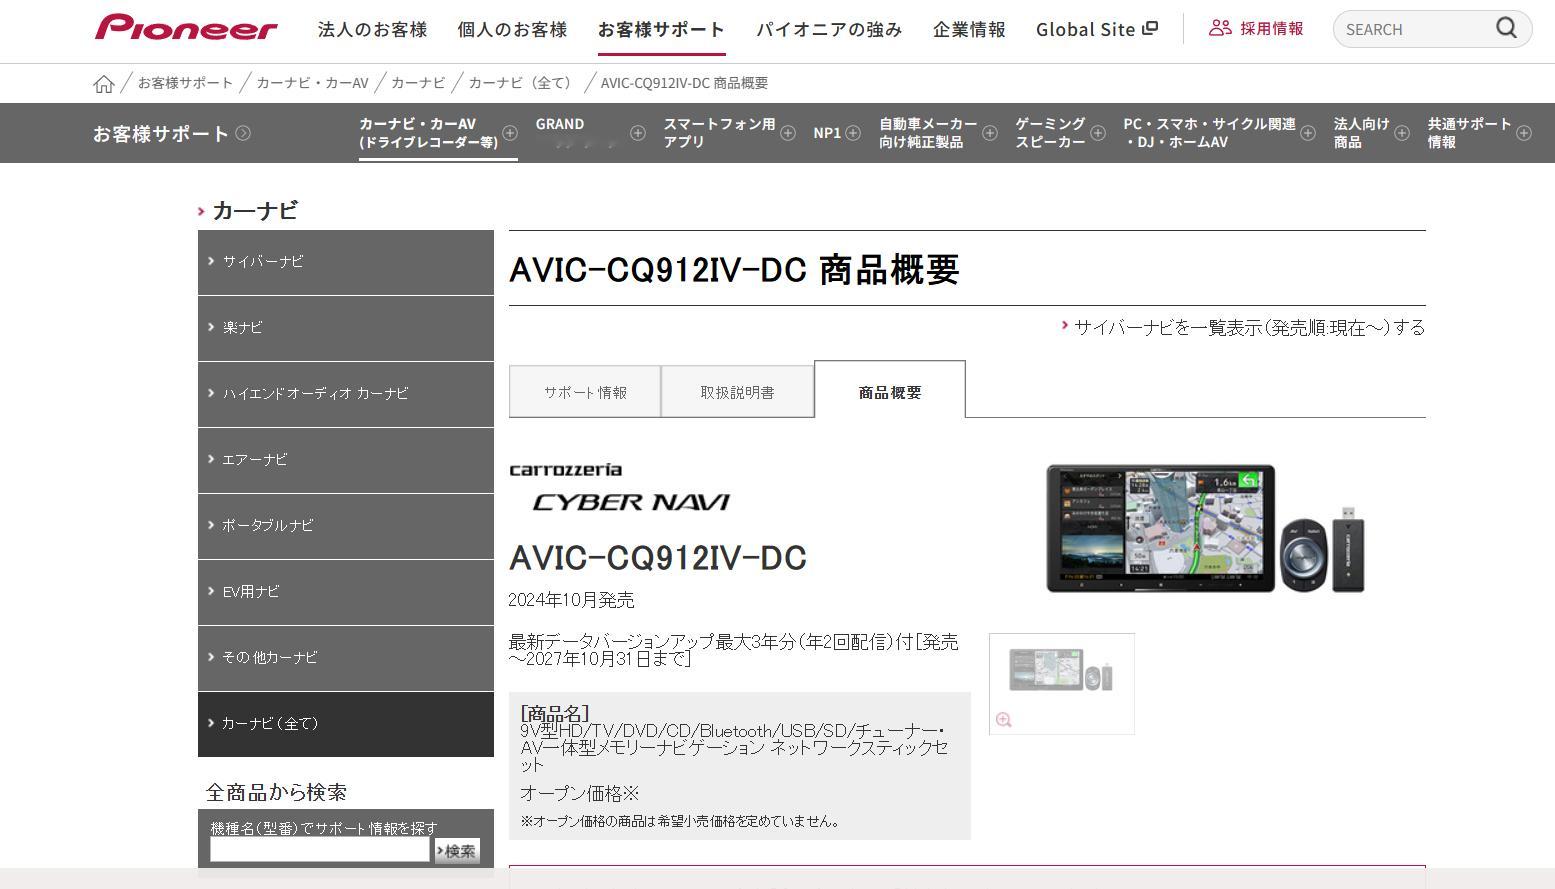Go to home via breadcrumb house icon
The height and width of the screenshot is (889, 1555).
[x=104, y=84]
